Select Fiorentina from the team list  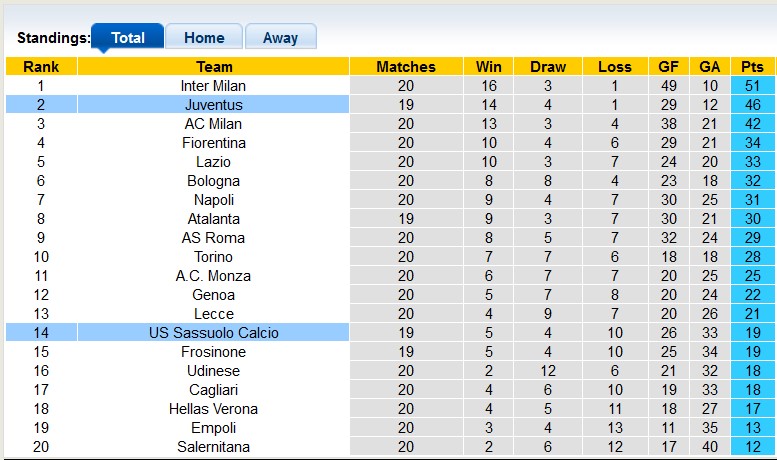click(214, 143)
